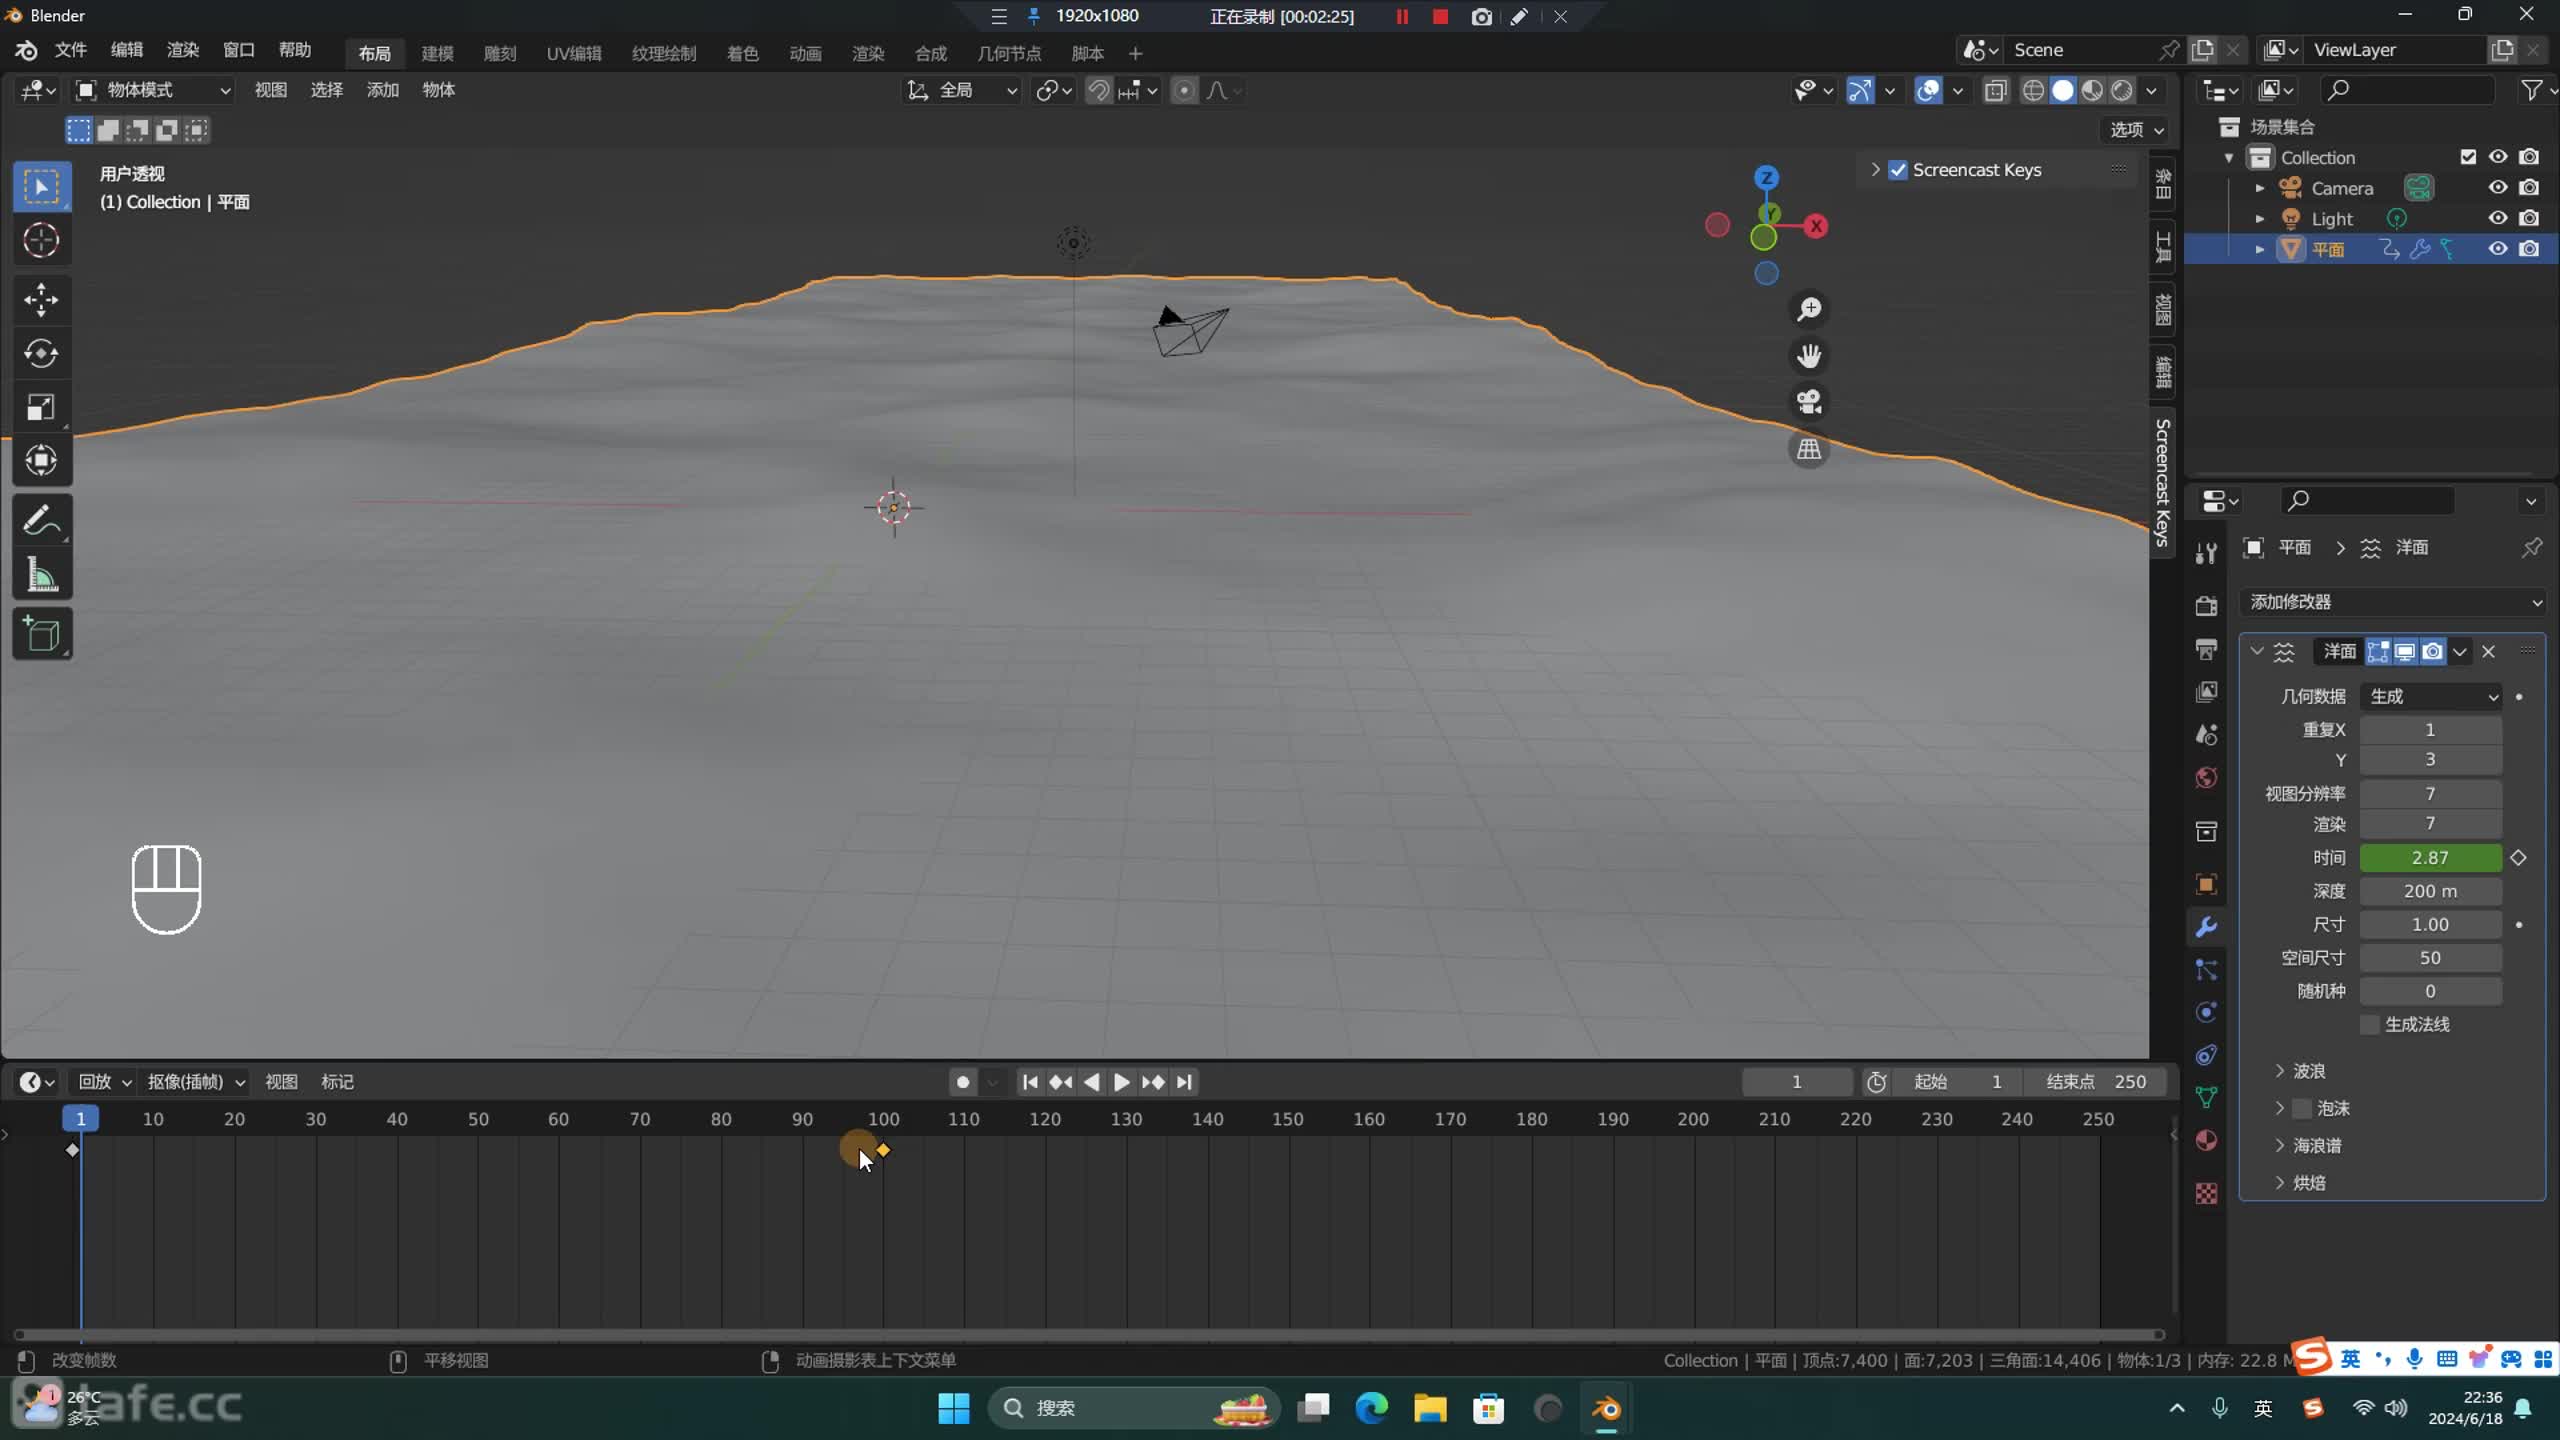Toggle auto keying record button
This screenshot has height=1440, width=2560.
pyautogui.click(x=963, y=1082)
